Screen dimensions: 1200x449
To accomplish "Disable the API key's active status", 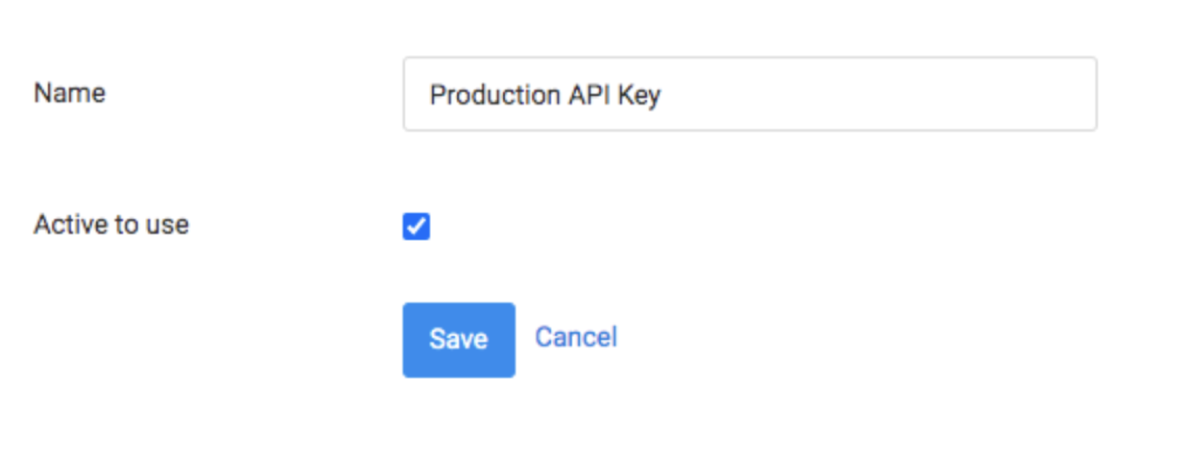I will tap(416, 227).
